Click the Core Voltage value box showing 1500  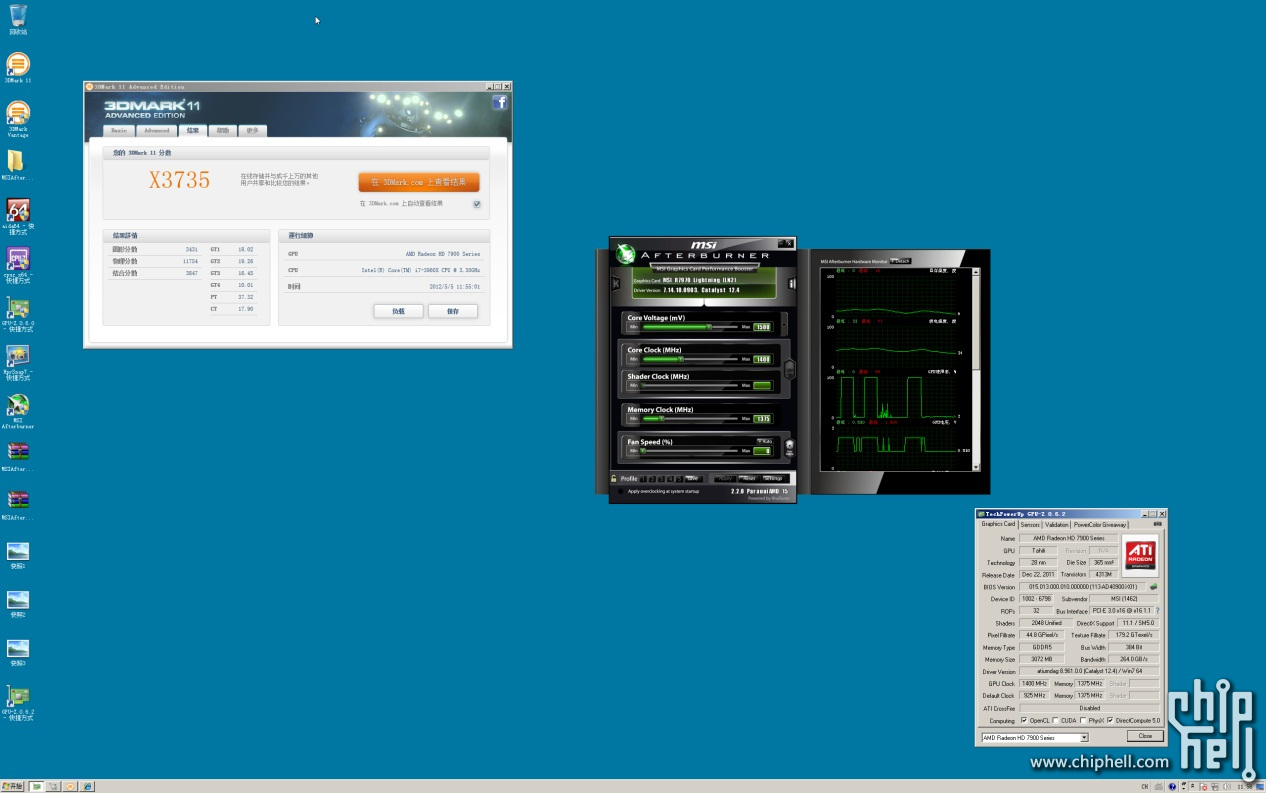[x=763, y=327]
